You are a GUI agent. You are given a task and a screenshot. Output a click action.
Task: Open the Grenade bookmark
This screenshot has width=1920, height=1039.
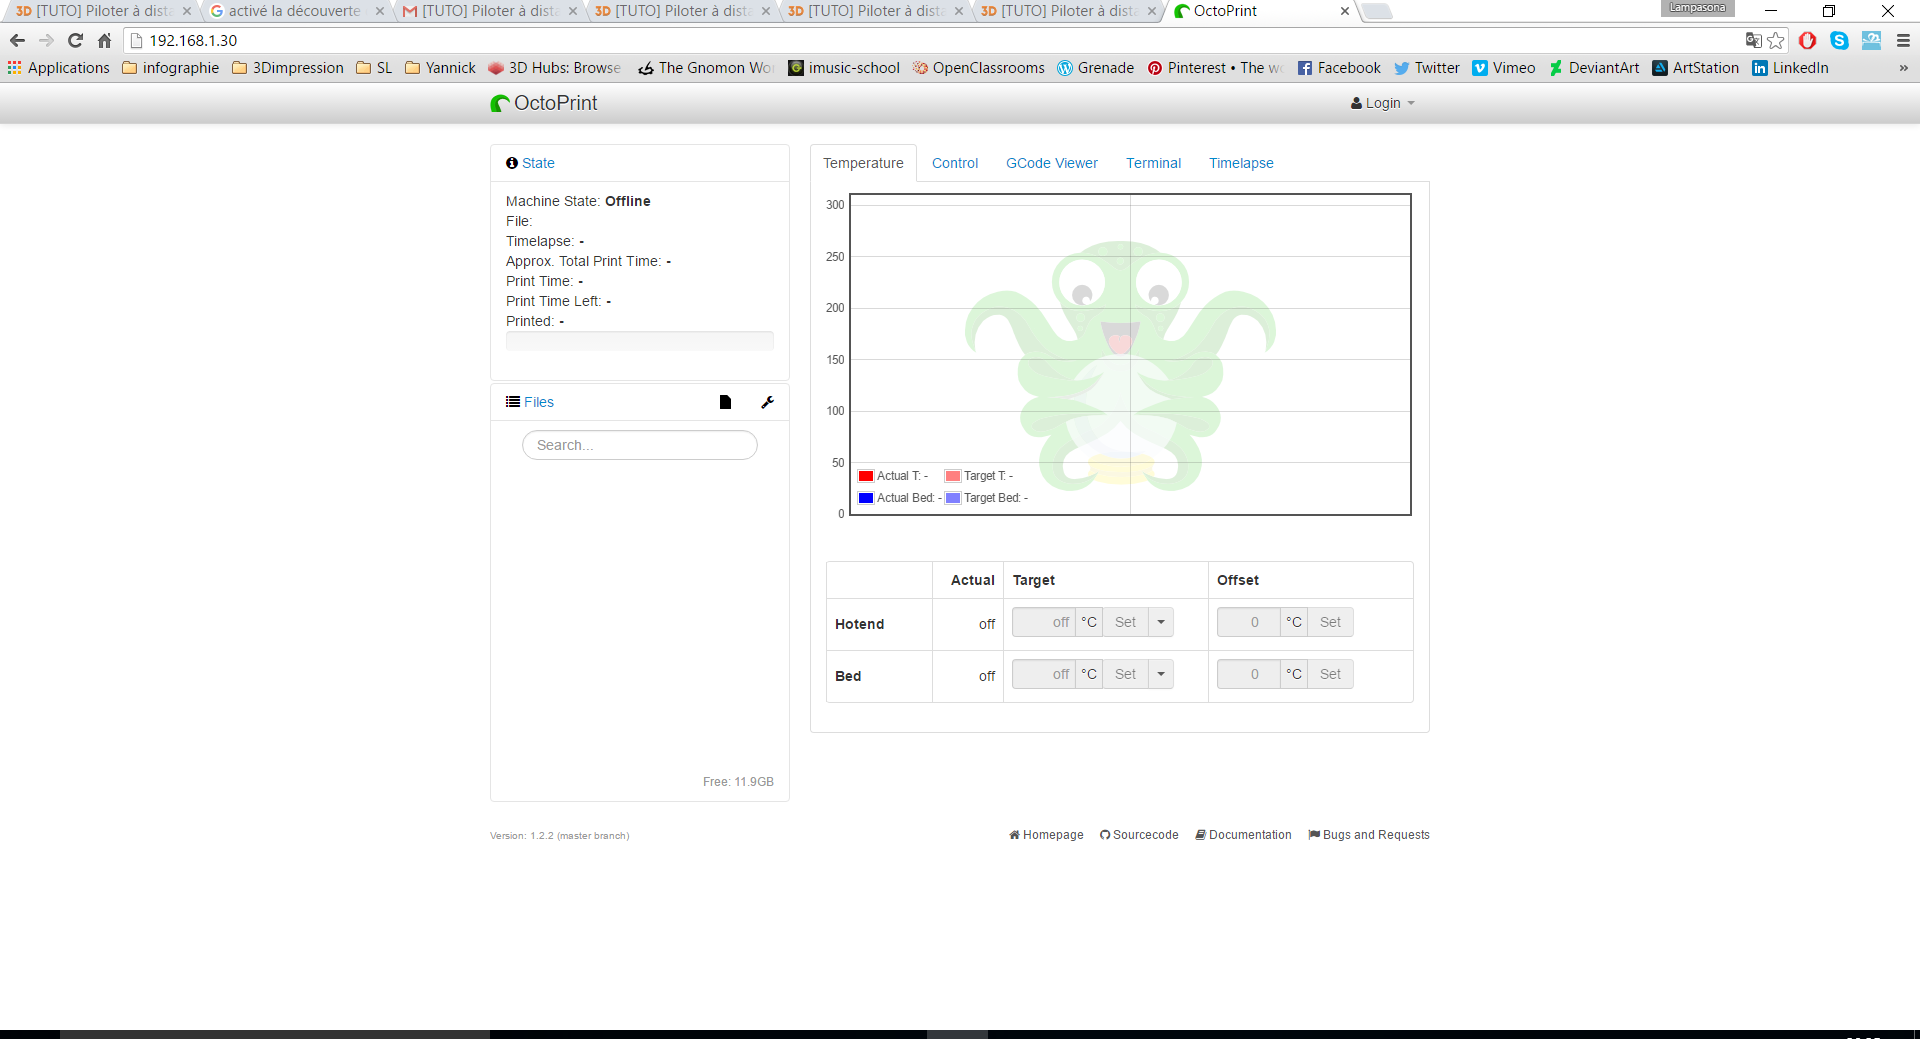click(1096, 68)
